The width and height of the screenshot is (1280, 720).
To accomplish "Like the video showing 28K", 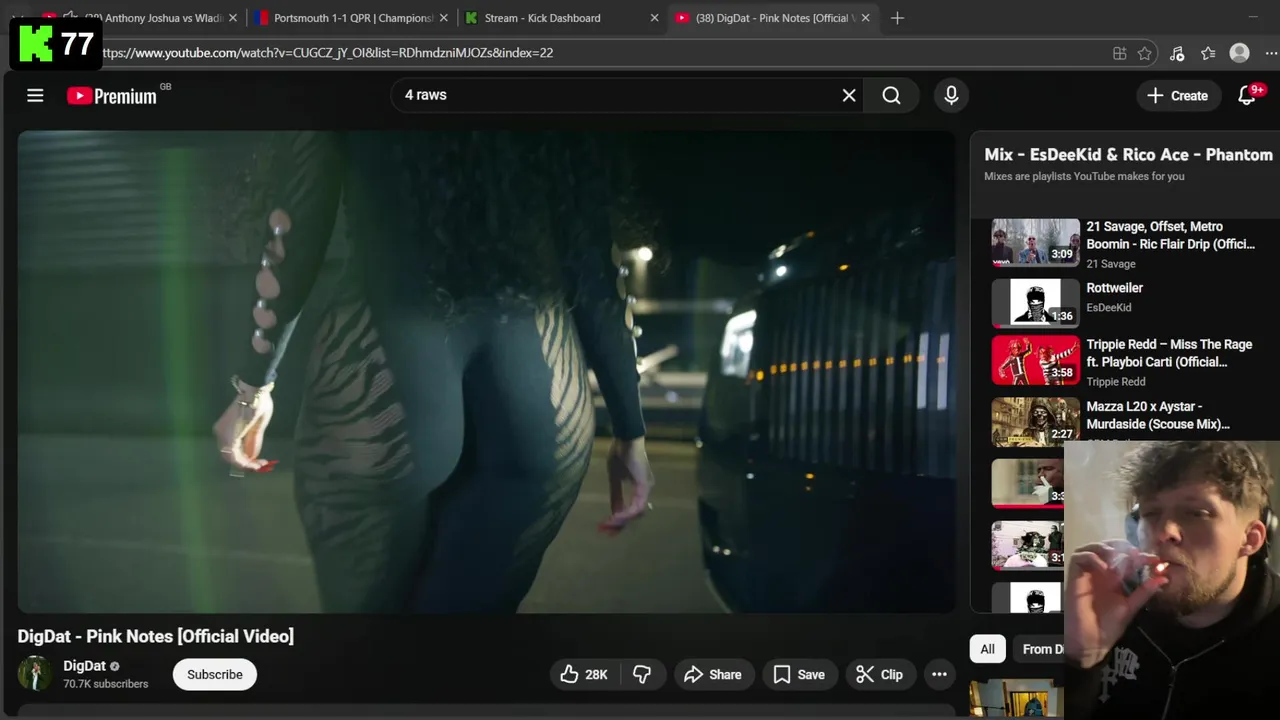I will tap(584, 674).
